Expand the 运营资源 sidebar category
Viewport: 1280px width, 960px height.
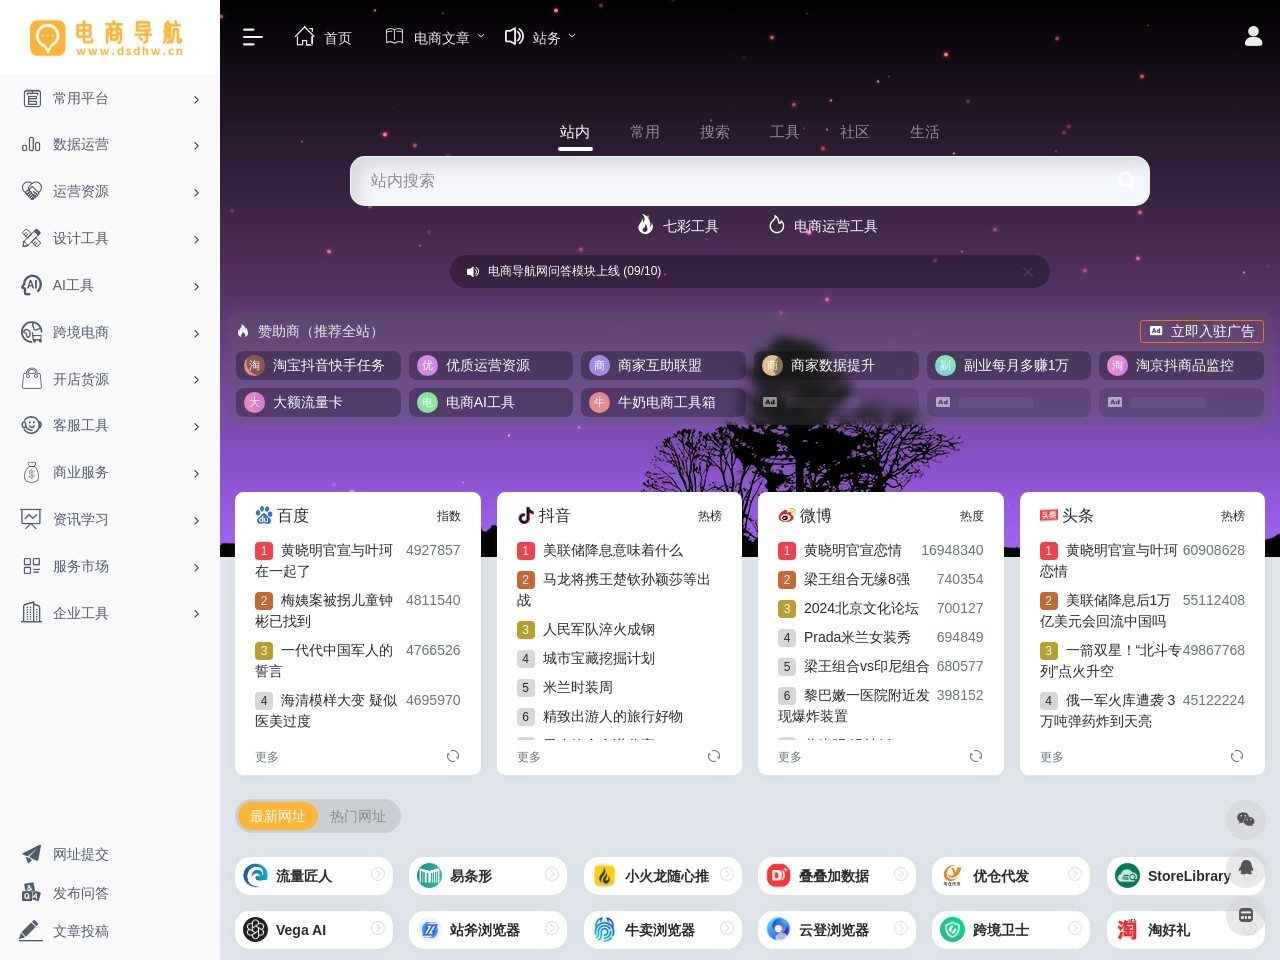[x=110, y=192]
